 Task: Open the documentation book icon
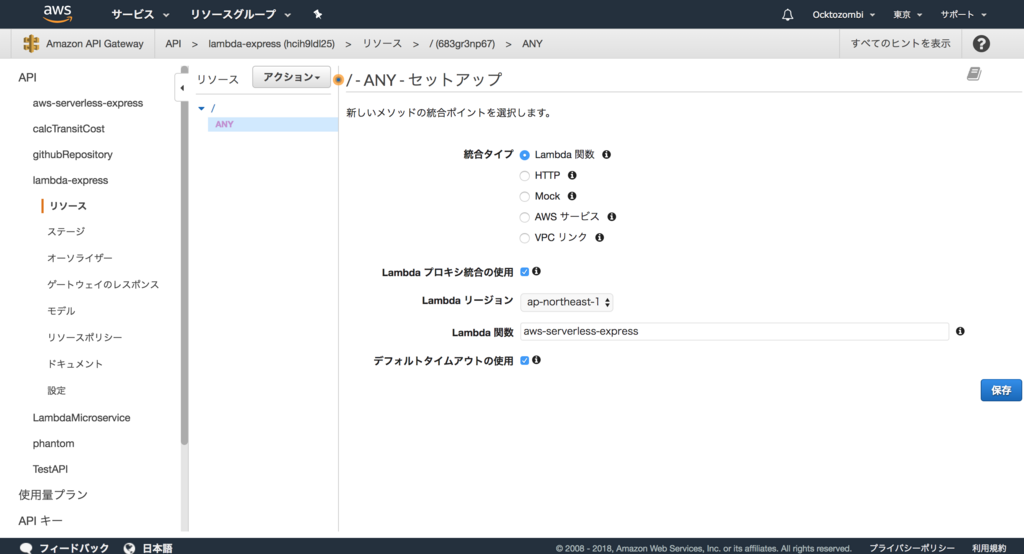[x=974, y=74]
